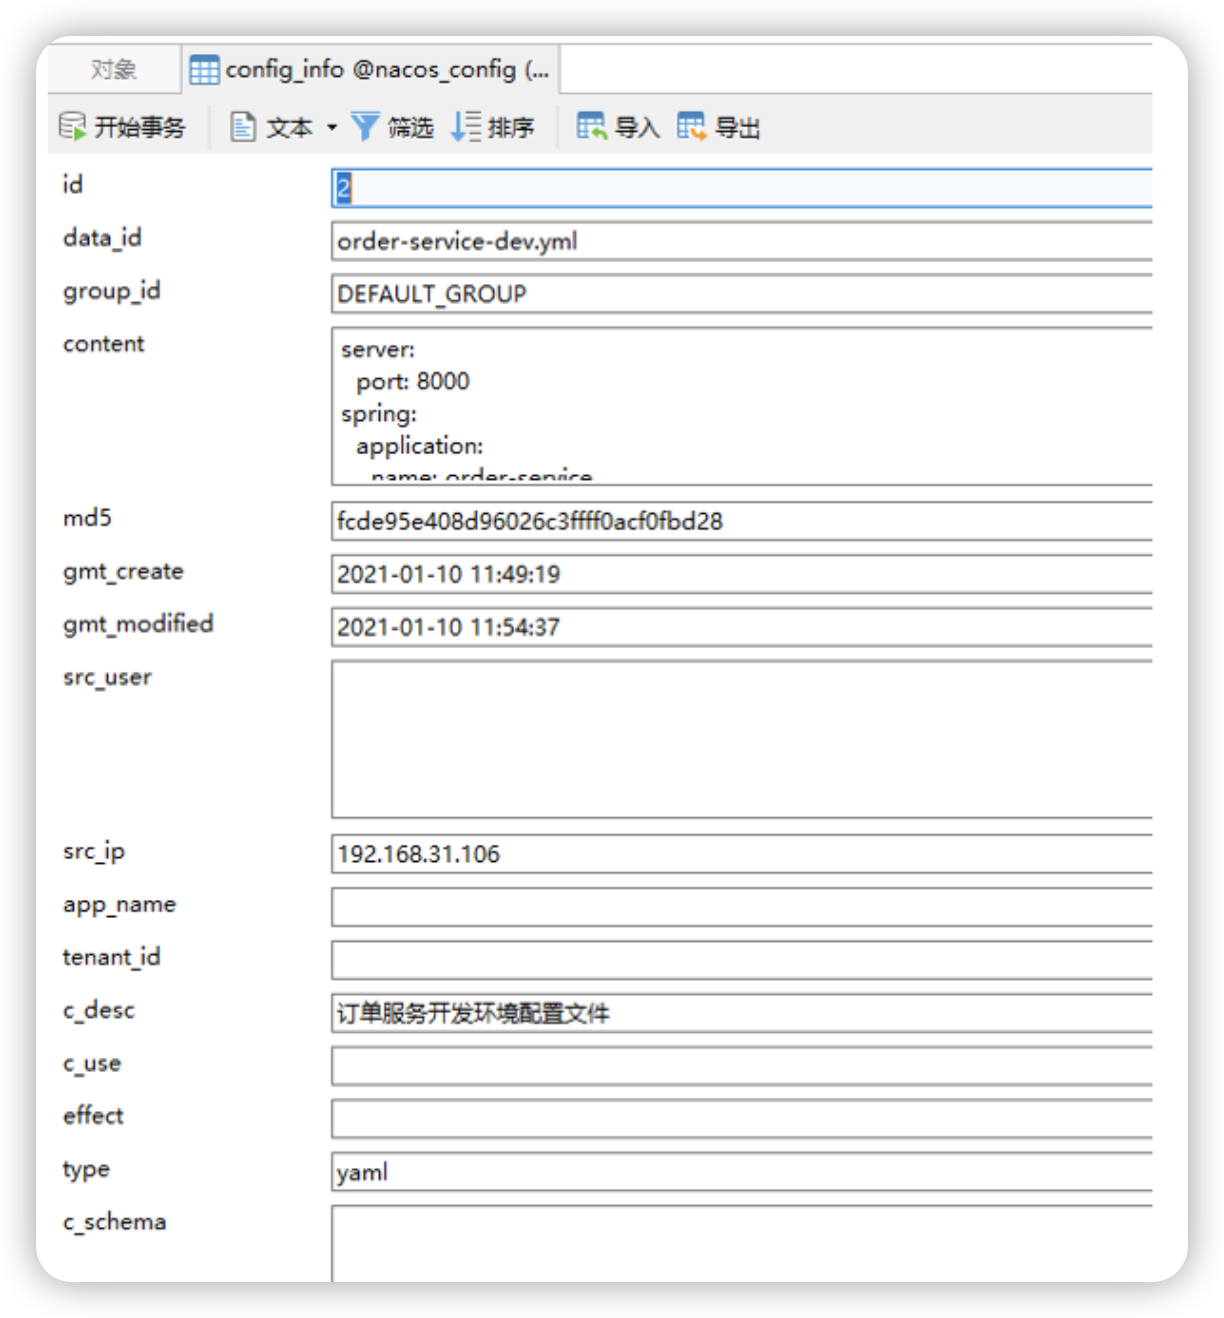Click the data_id field order-service-dev.yml
Image resolution: width=1224 pixels, height=1318 pixels.
741,241
